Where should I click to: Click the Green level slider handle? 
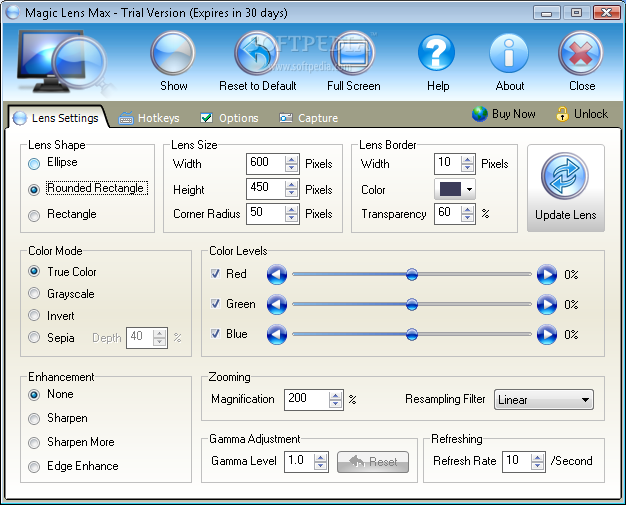(412, 304)
